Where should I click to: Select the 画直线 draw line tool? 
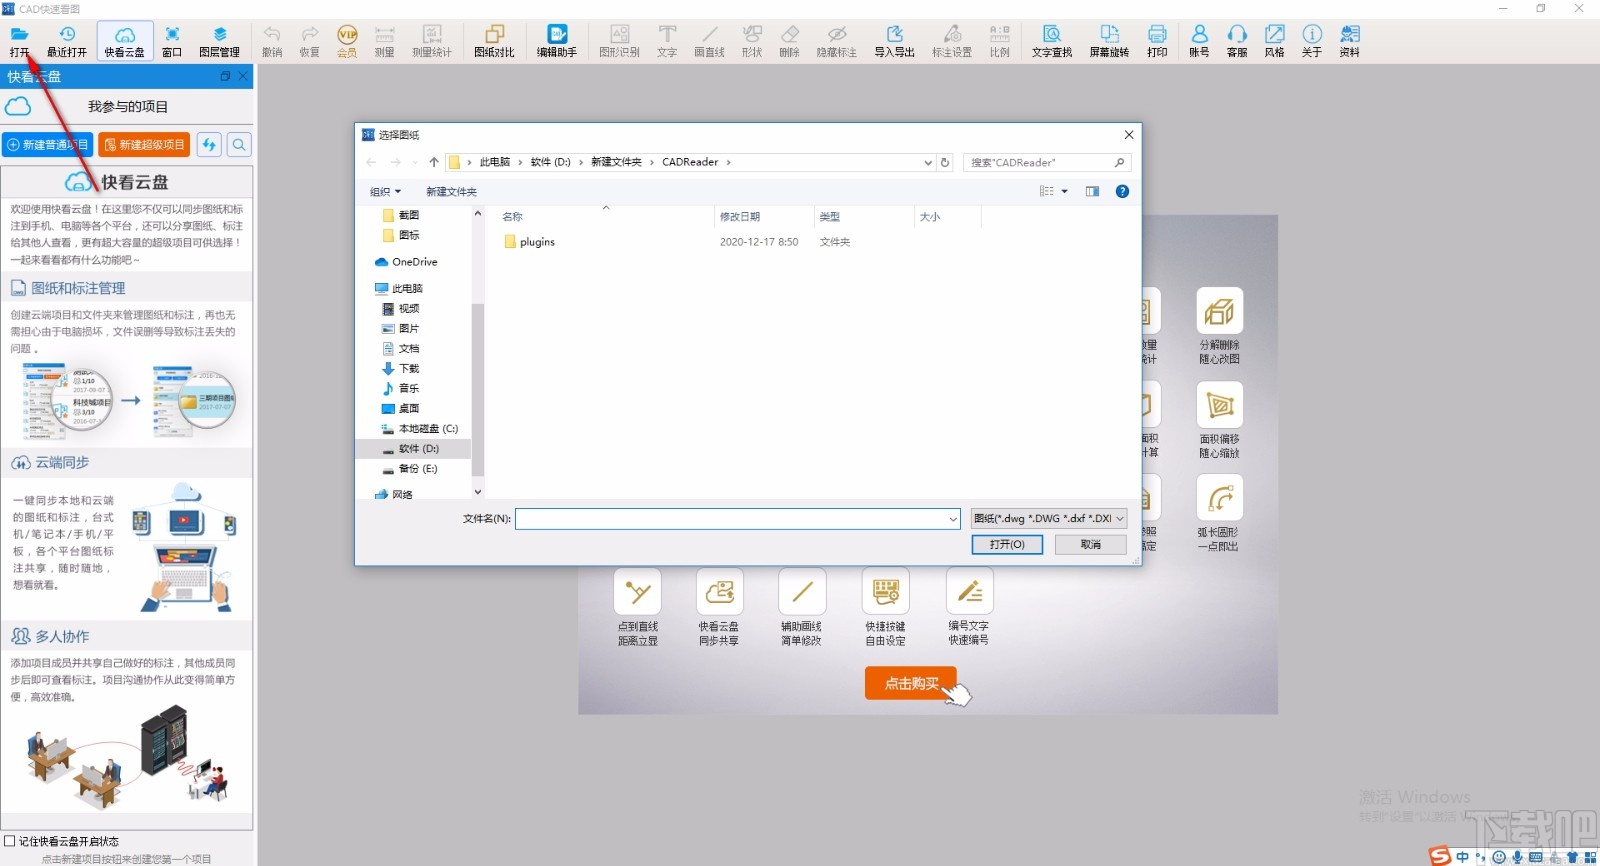click(x=709, y=40)
